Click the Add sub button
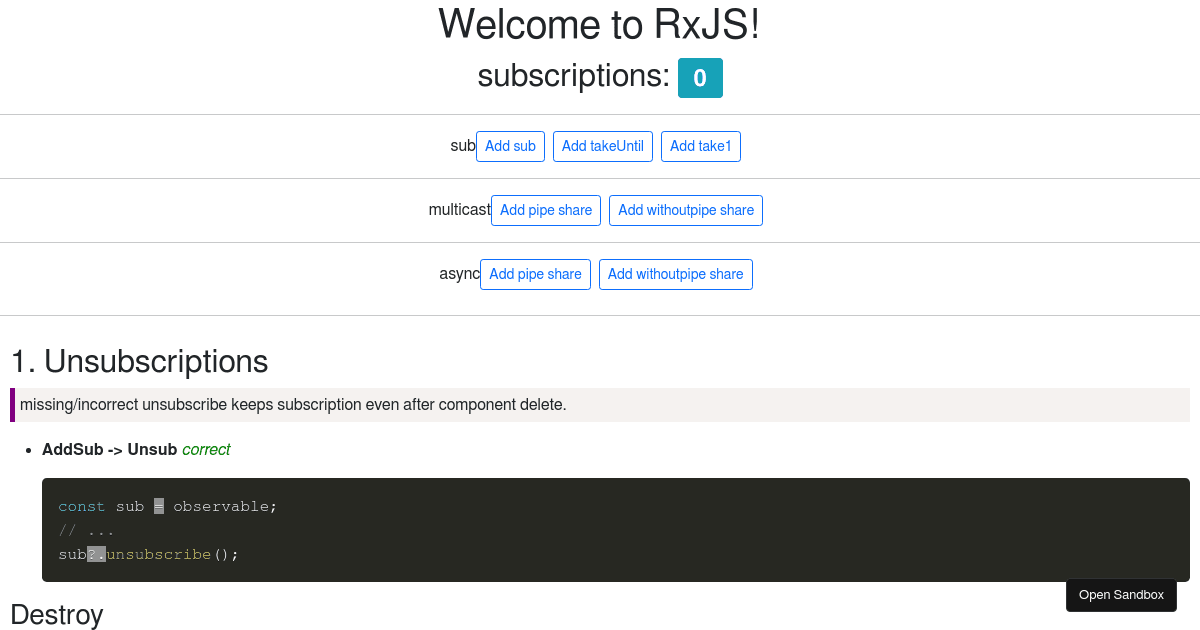Image resolution: width=1200 pixels, height=630 pixels. (x=510, y=146)
